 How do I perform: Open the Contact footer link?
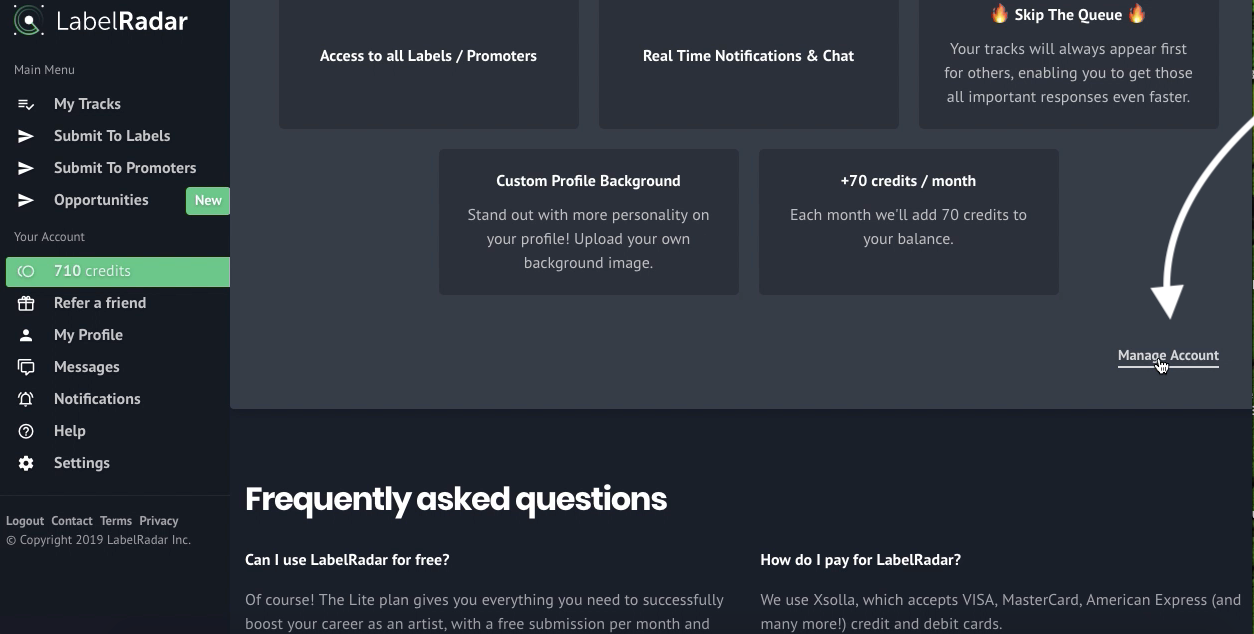72,521
